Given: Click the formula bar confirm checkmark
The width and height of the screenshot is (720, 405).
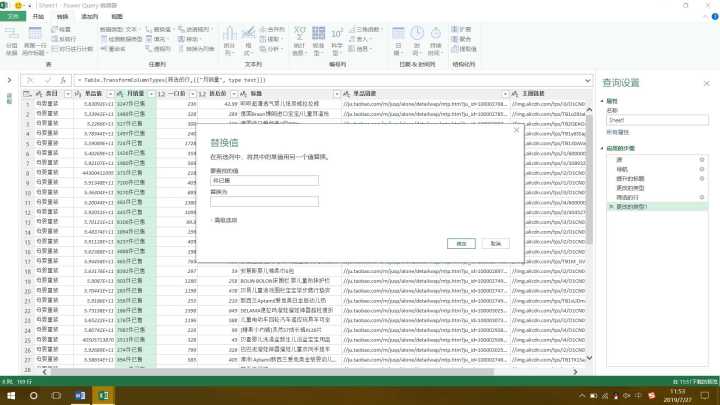Looking at the screenshot, I should [47, 80].
